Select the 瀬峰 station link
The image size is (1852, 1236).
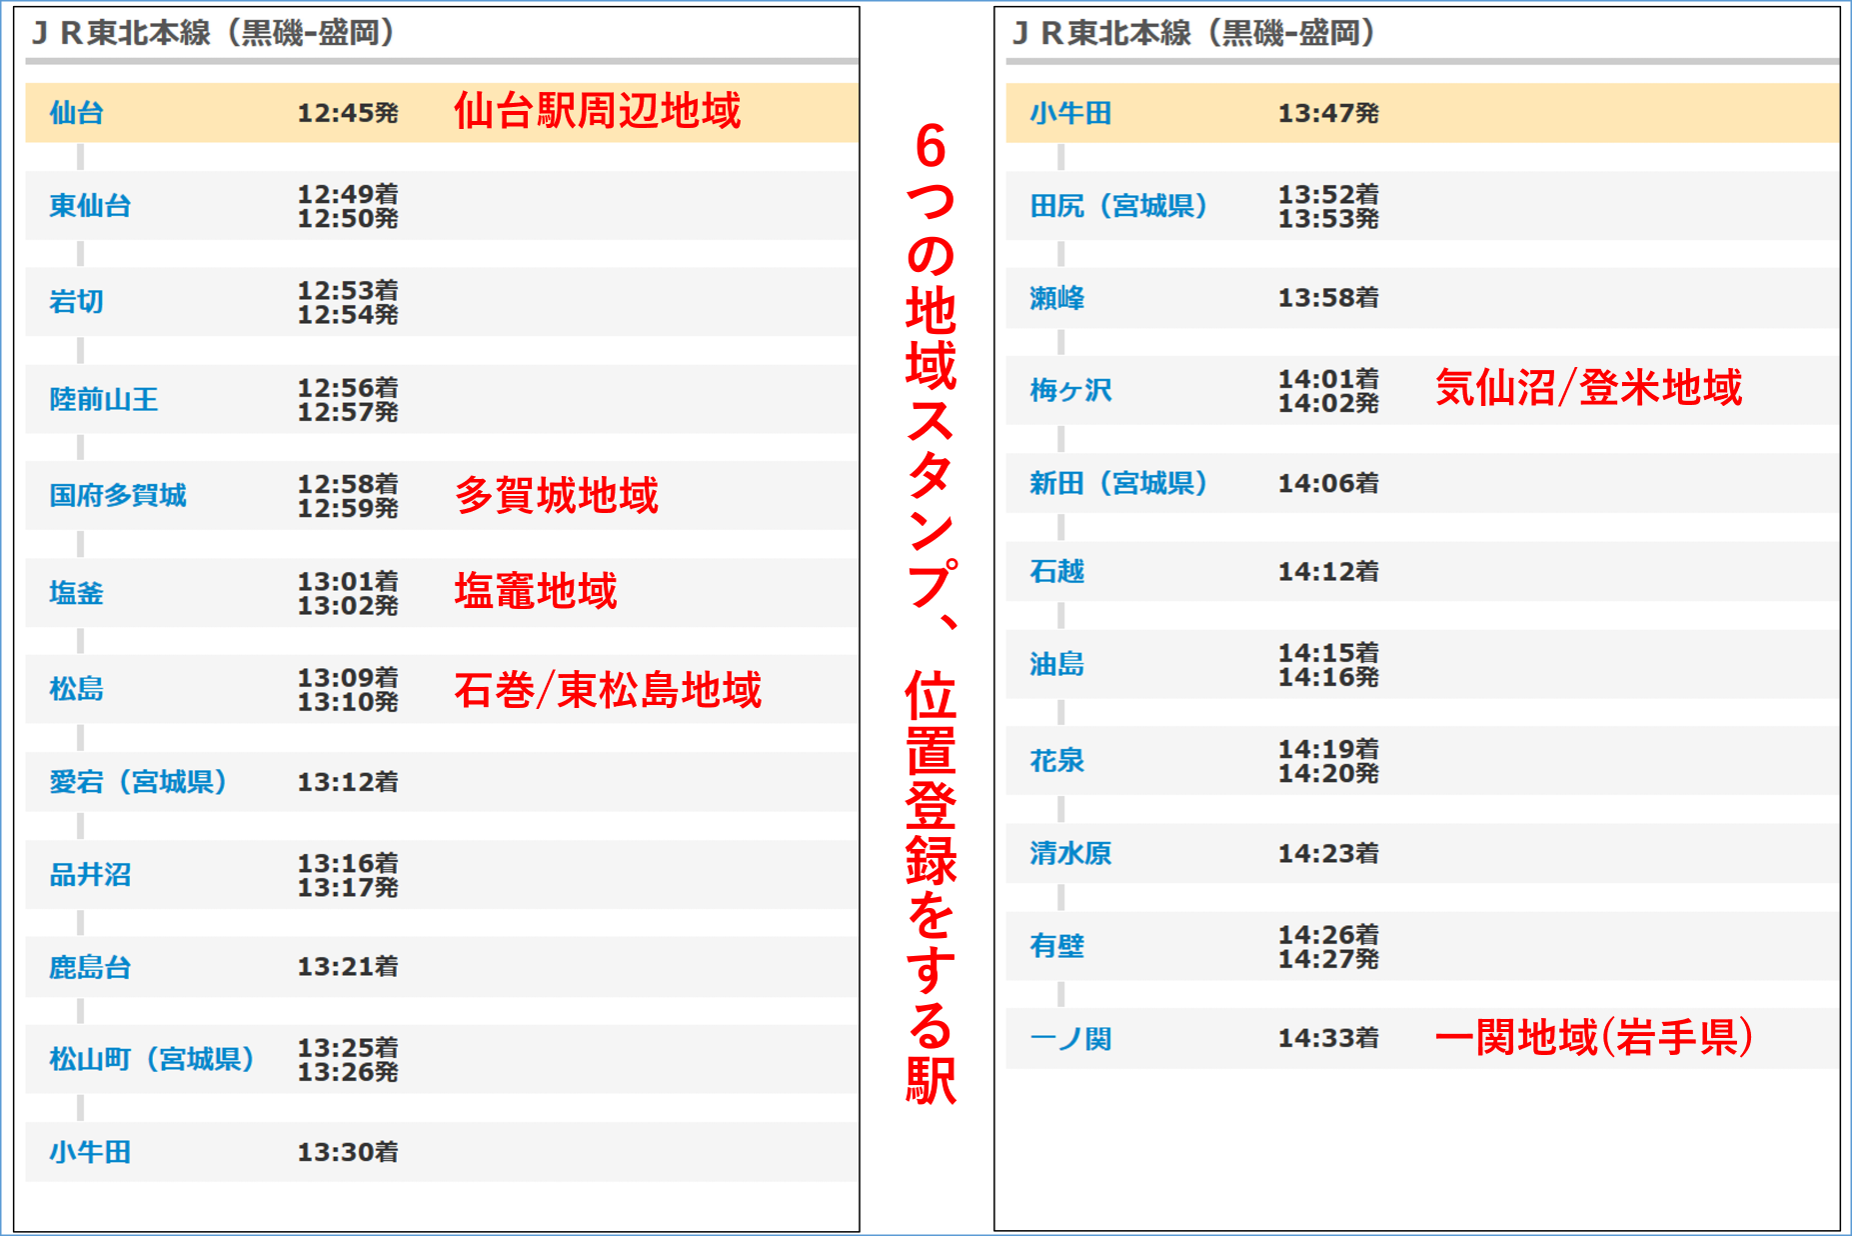click(x=1057, y=298)
